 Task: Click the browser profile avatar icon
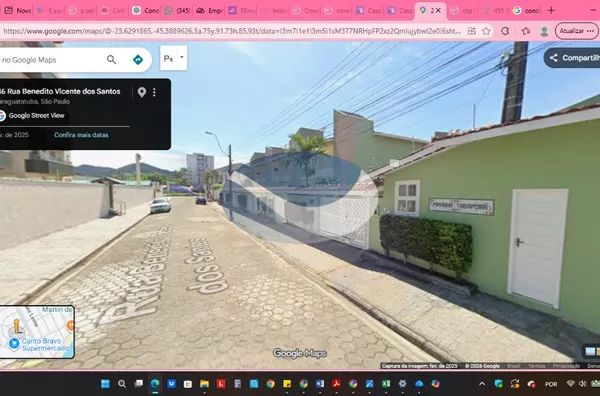544,31
